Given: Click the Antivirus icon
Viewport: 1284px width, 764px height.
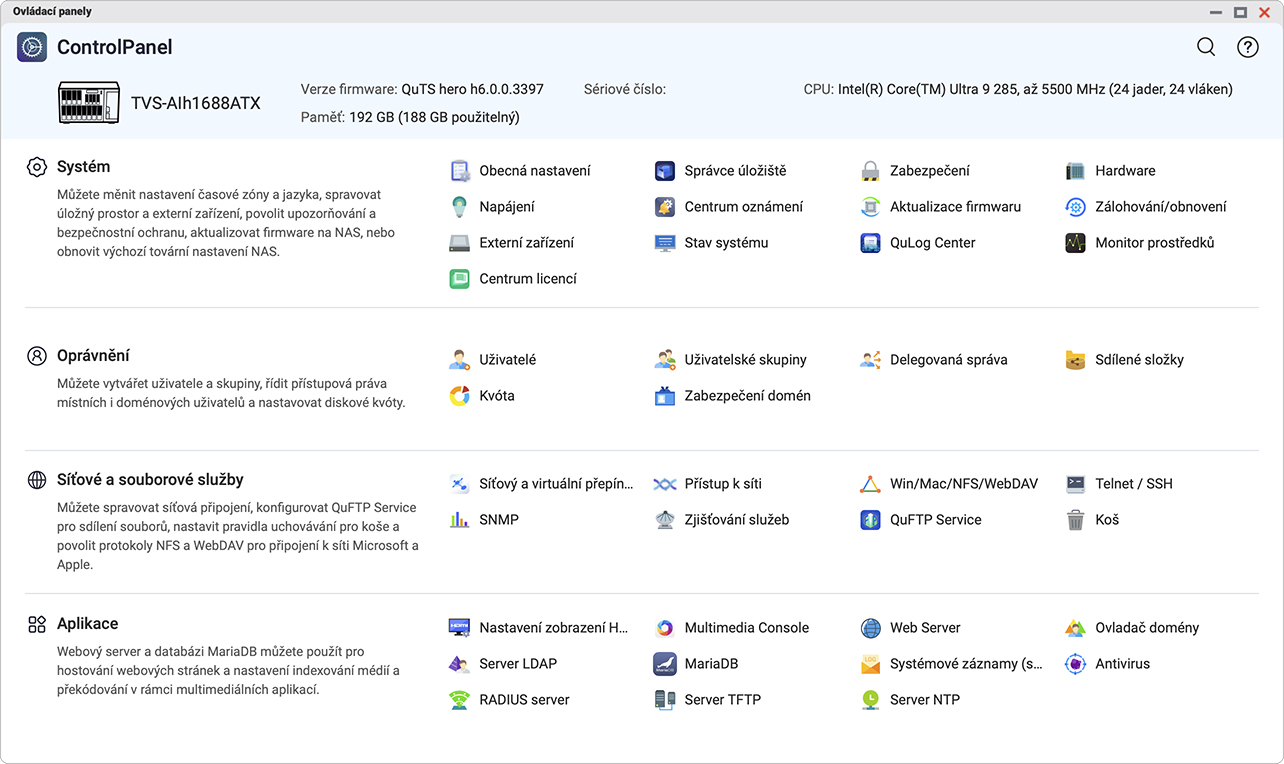Looking at the screenshot, I should [1075, 664].
